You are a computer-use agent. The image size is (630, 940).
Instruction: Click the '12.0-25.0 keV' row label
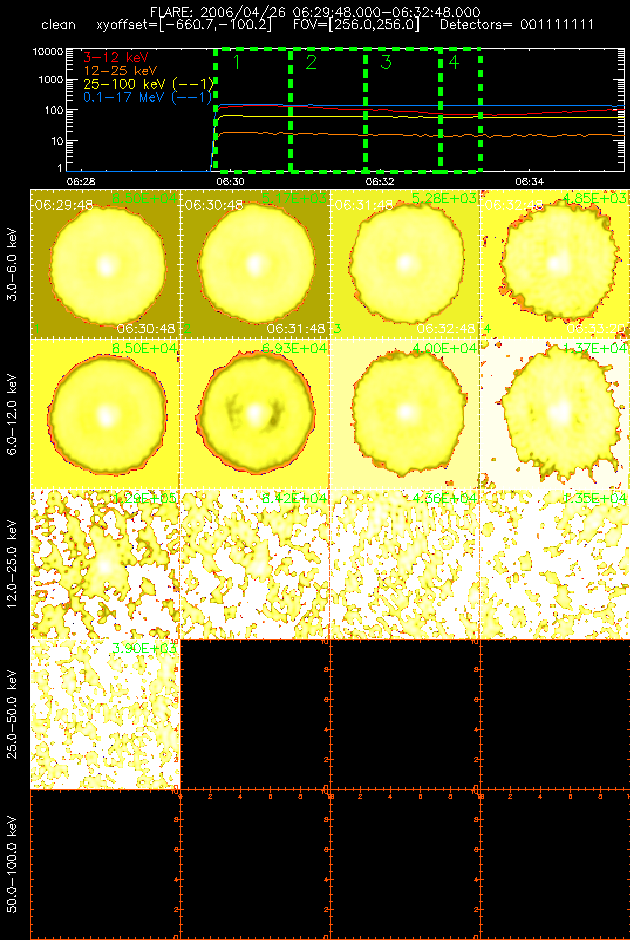14,565
